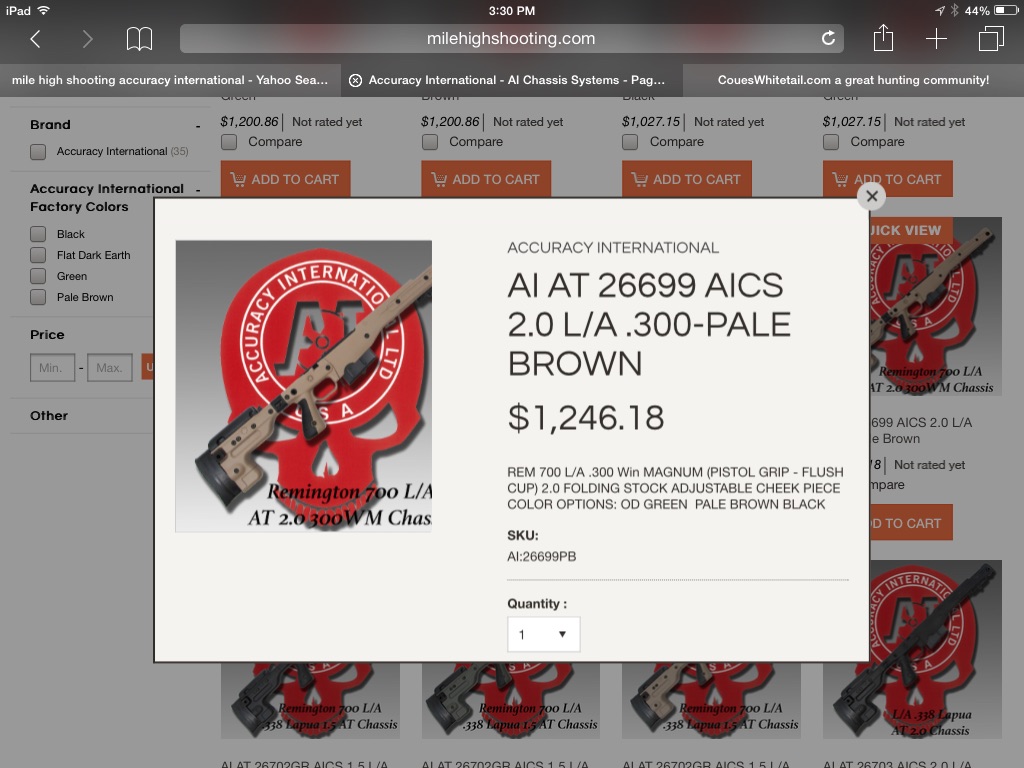Add a new Safari tab with plus icon
The width and height of the screenshot is (1024, 768).
[936, 39]
